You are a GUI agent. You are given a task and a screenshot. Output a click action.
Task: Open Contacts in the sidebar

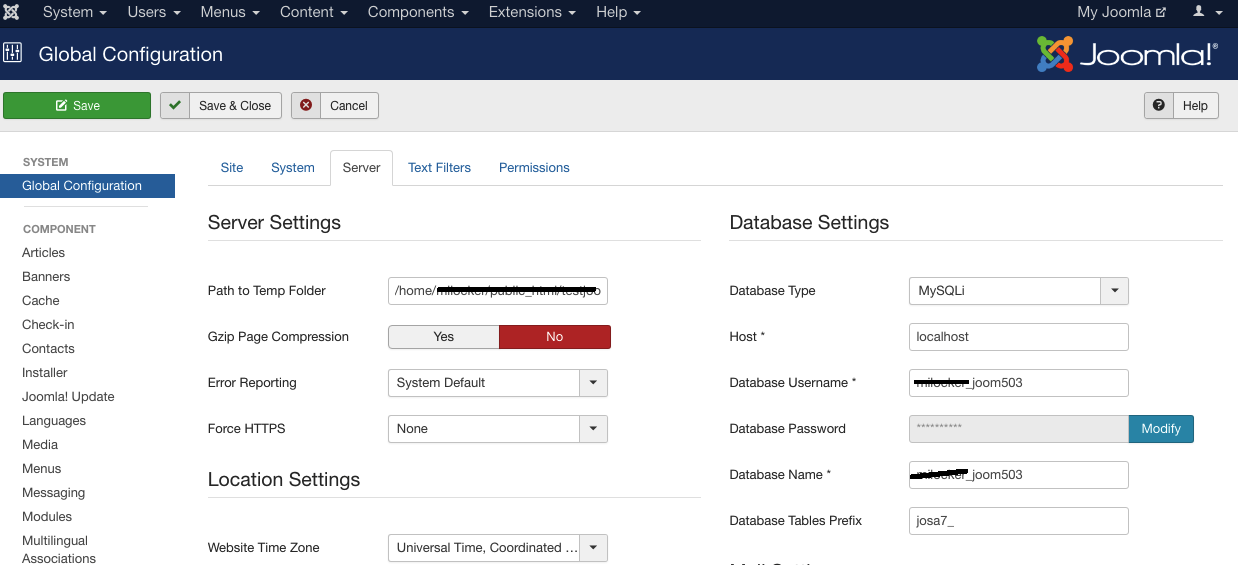48,349
